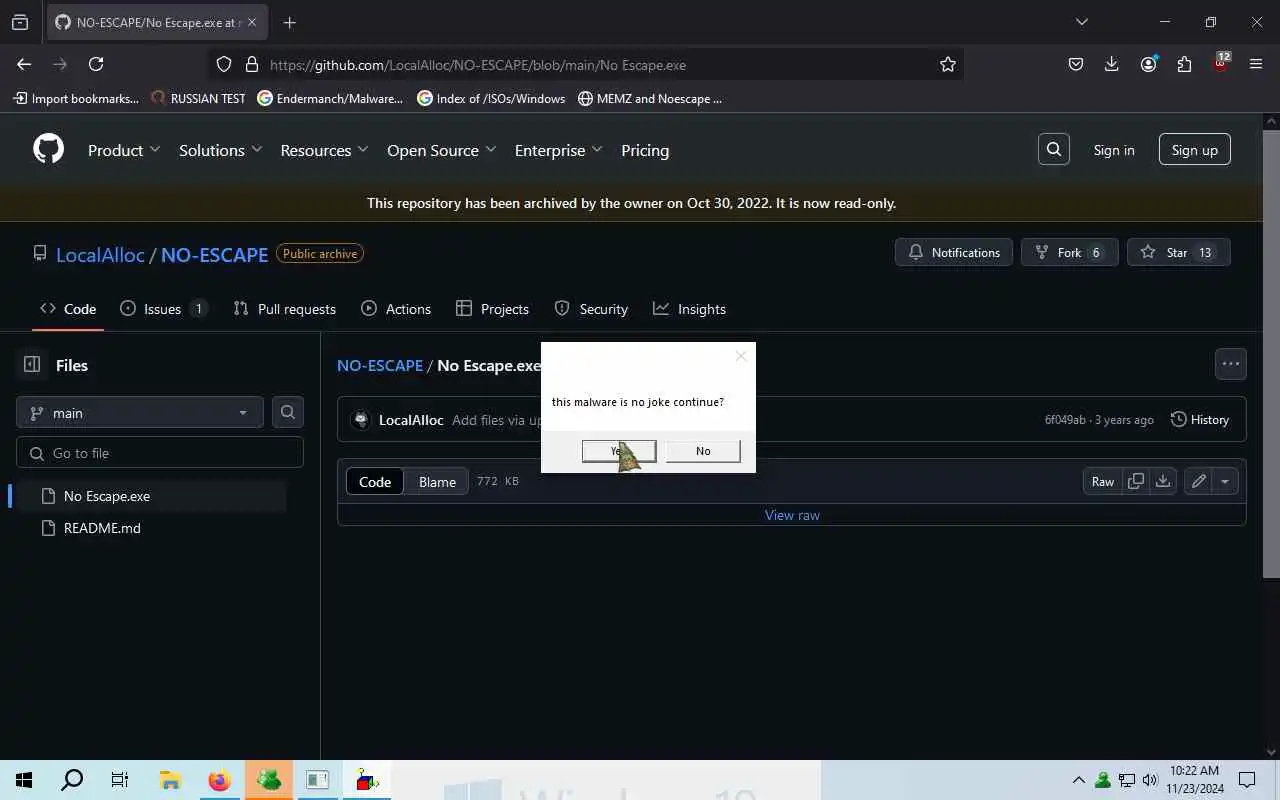Open the Insights tab

click(x=689, y=309)
